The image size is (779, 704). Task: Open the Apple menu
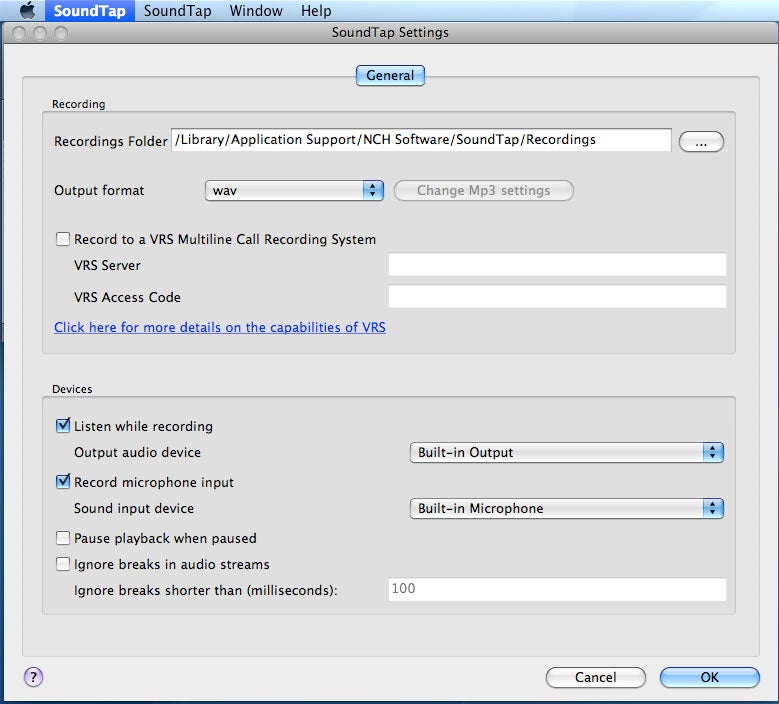coord(27,10)
